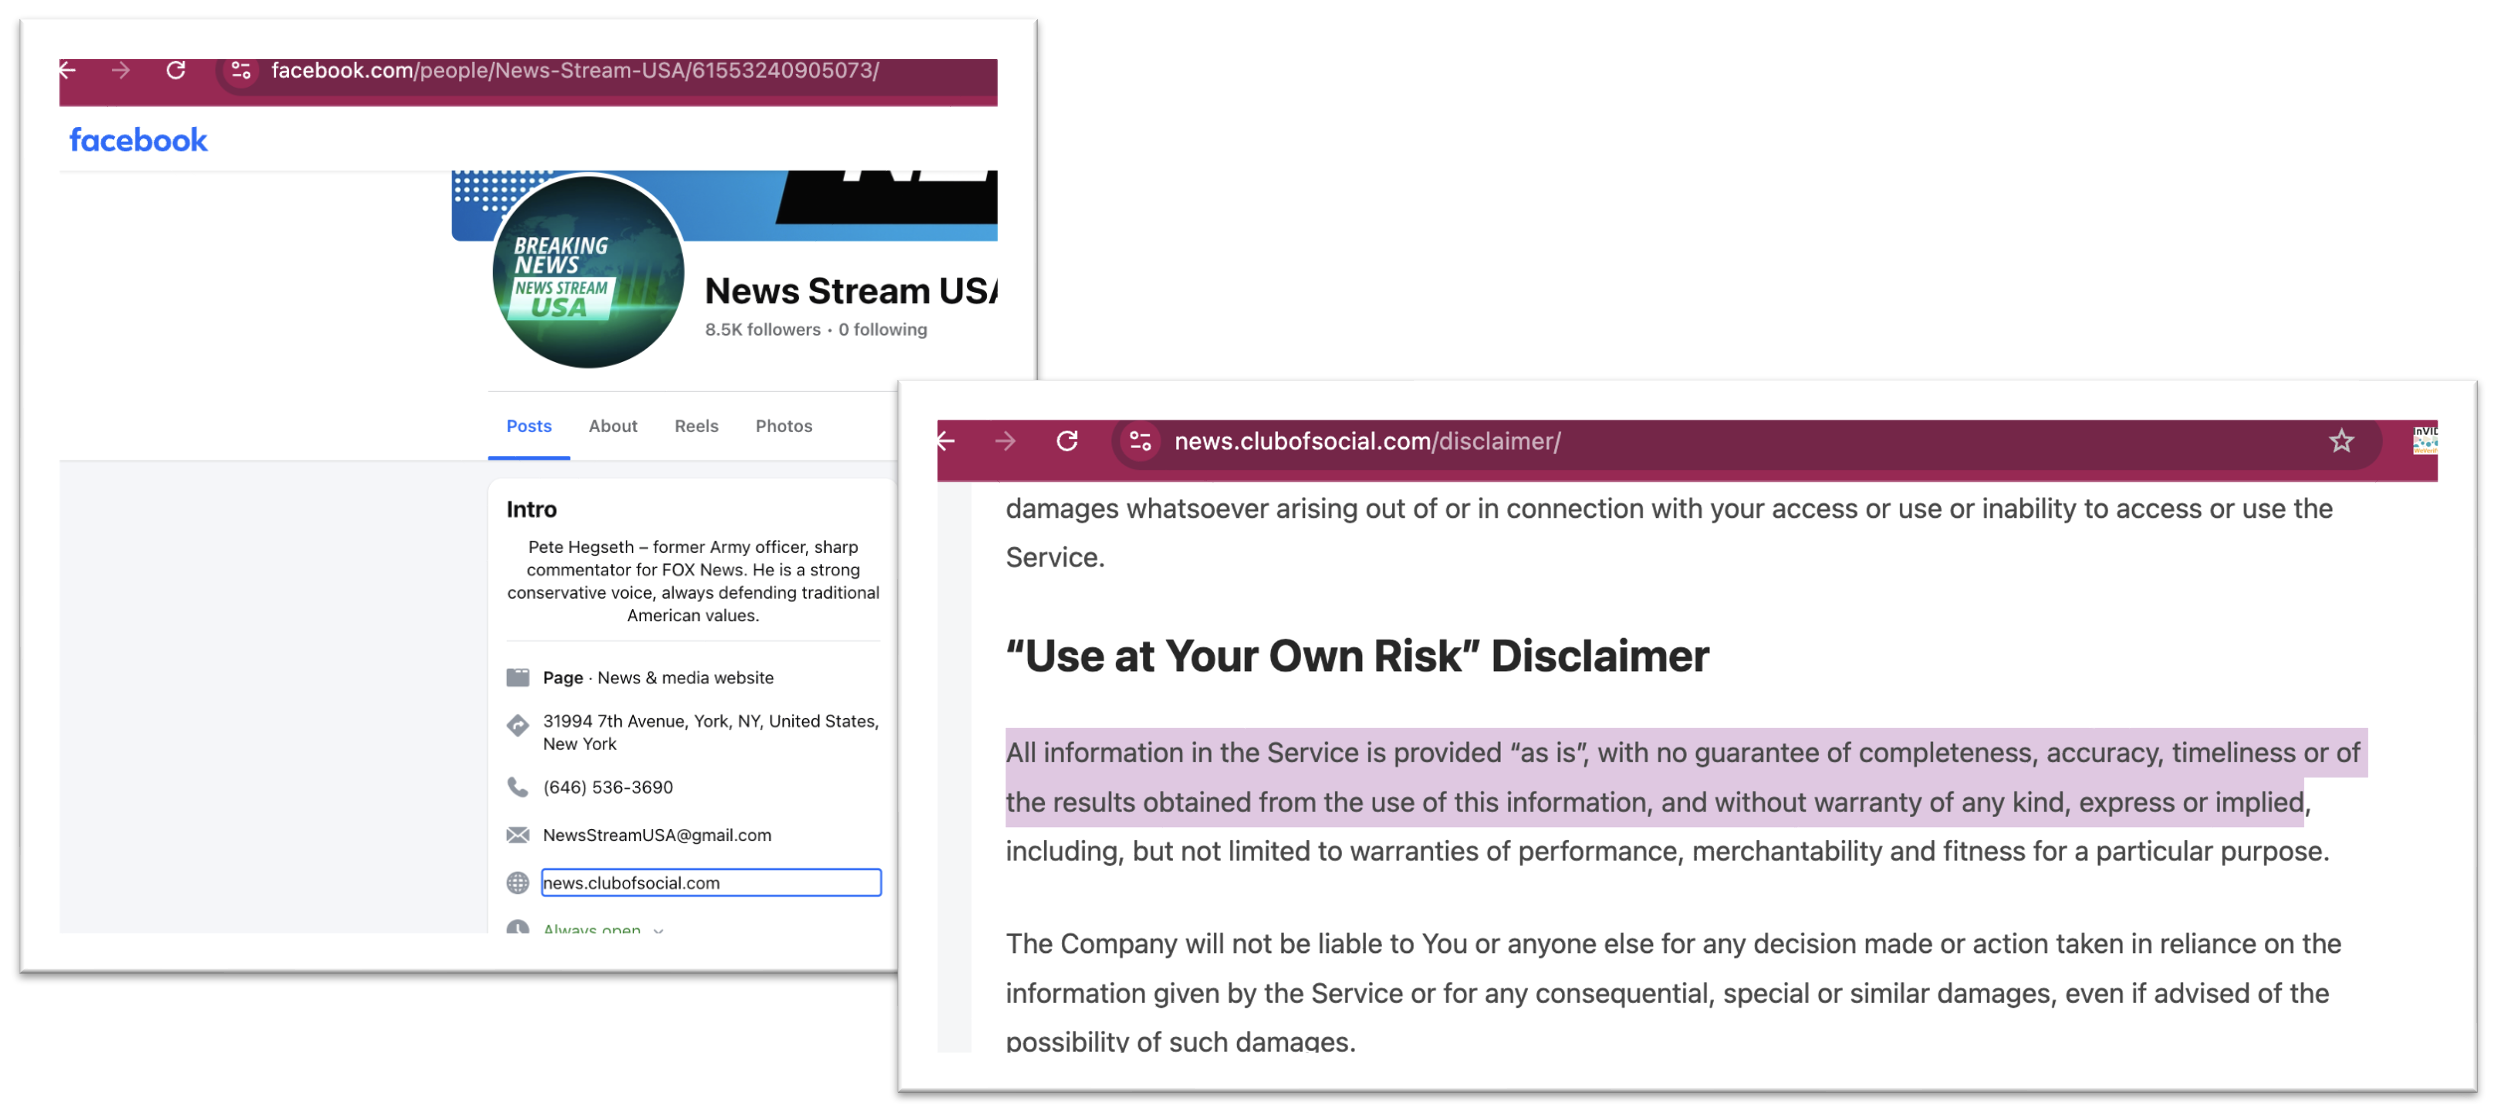
Task: Switch to the About tab
Action: pyautogui.click(x=612, y=427)
